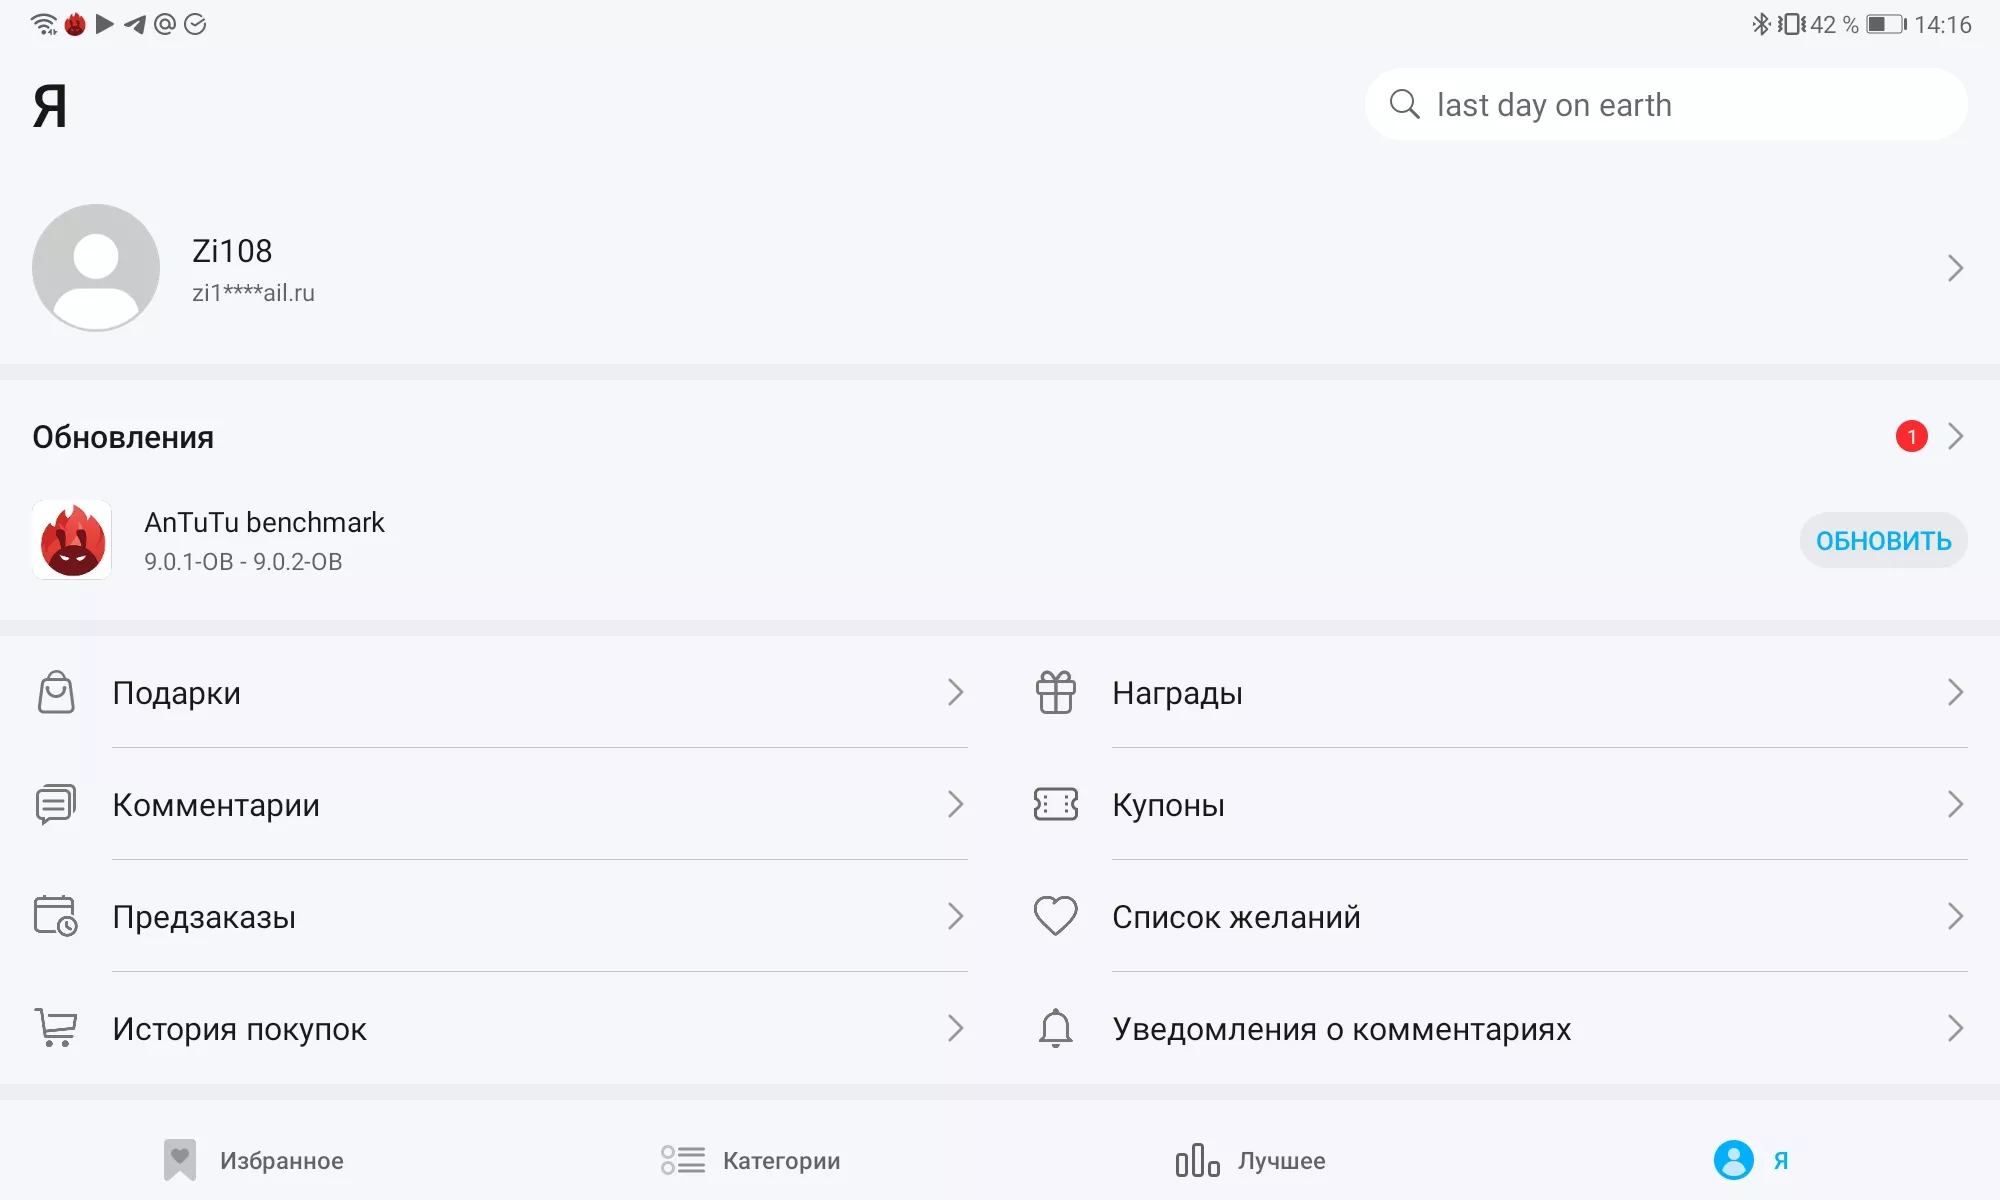Expand account details via the profile row chevron
The width and height of the screenshot is (2000, 1200).
tap(1955, 268)
